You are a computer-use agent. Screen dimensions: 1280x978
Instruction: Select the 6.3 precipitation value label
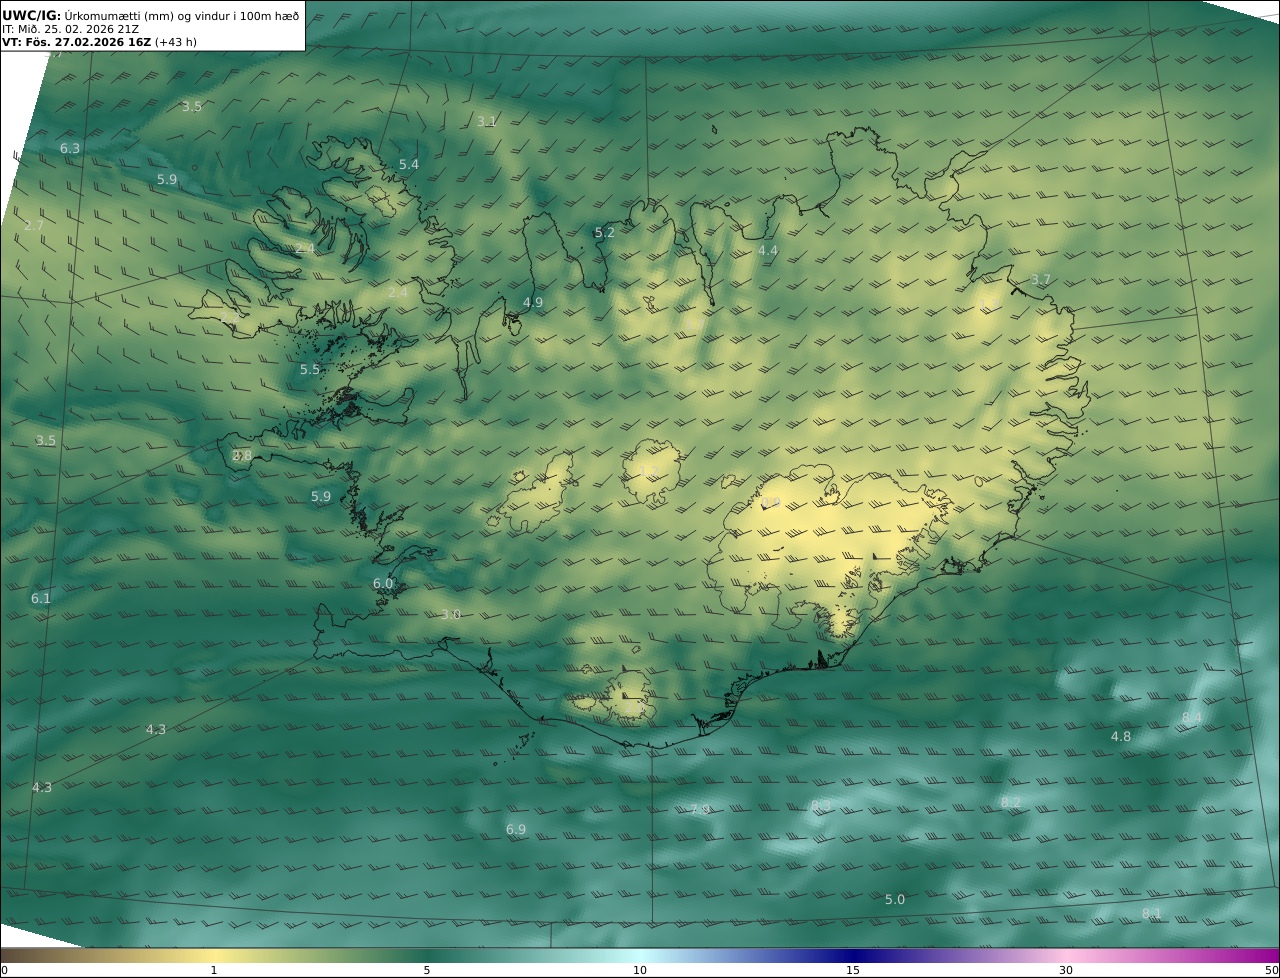pyautogui.click(x=70, y=148)
